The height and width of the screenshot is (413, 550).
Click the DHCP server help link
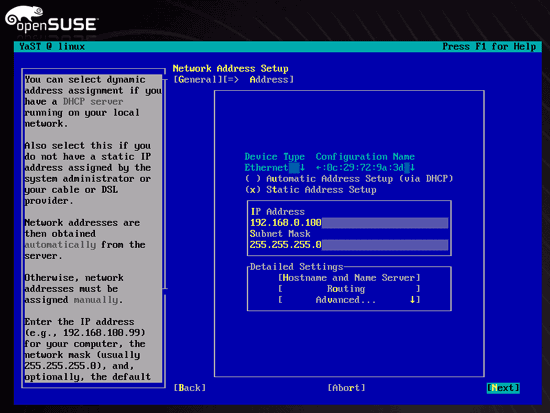[93, 102]
